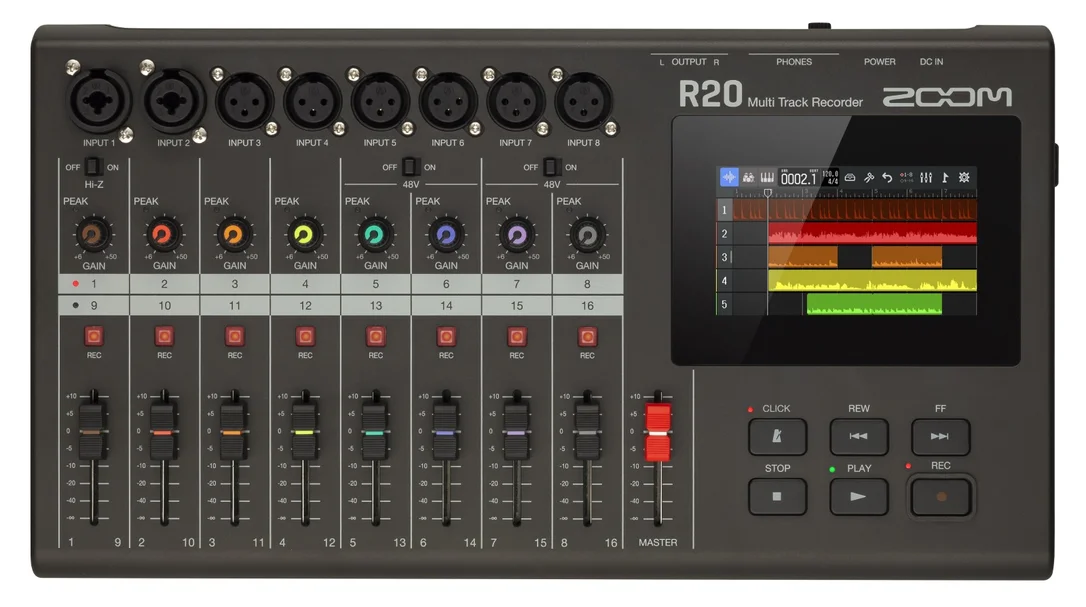This screenshot has height=607, width=1086.
Task: Click the channel 8/16 fader cap
Action: tap(587, 432)
